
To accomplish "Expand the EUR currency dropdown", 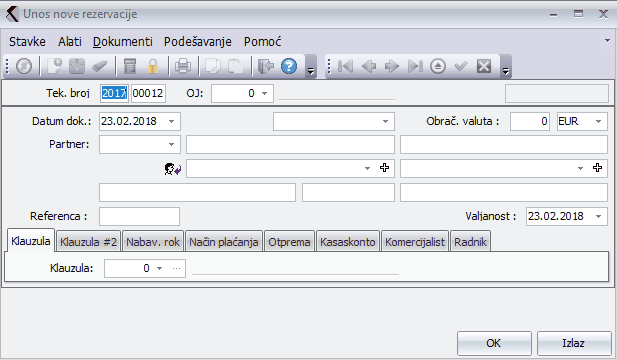I will point(599,122).
